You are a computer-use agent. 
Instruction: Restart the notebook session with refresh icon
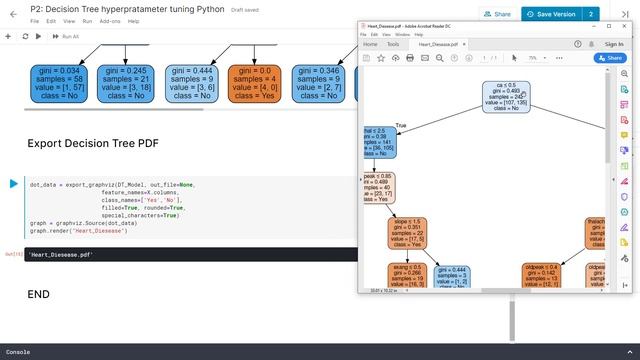tap(25, 36)
